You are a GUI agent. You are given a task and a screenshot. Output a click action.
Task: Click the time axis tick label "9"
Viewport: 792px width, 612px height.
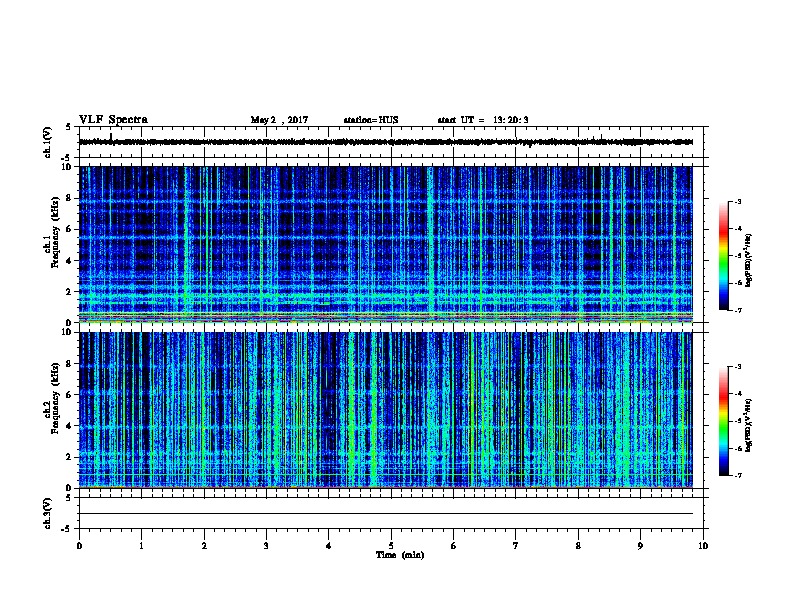640,545
